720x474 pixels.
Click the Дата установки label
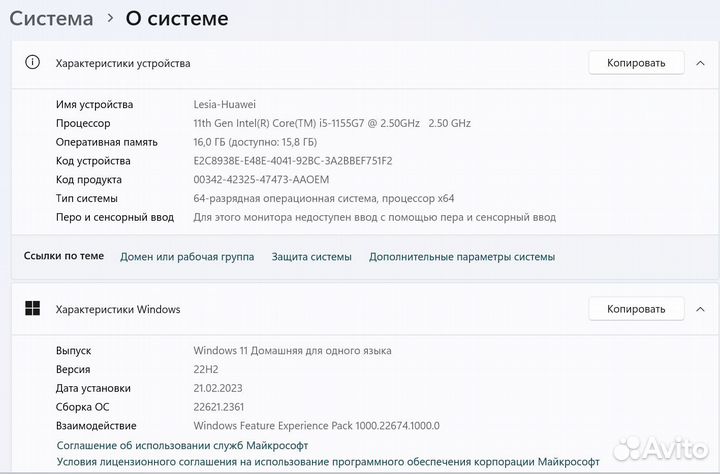coord(93,388)
